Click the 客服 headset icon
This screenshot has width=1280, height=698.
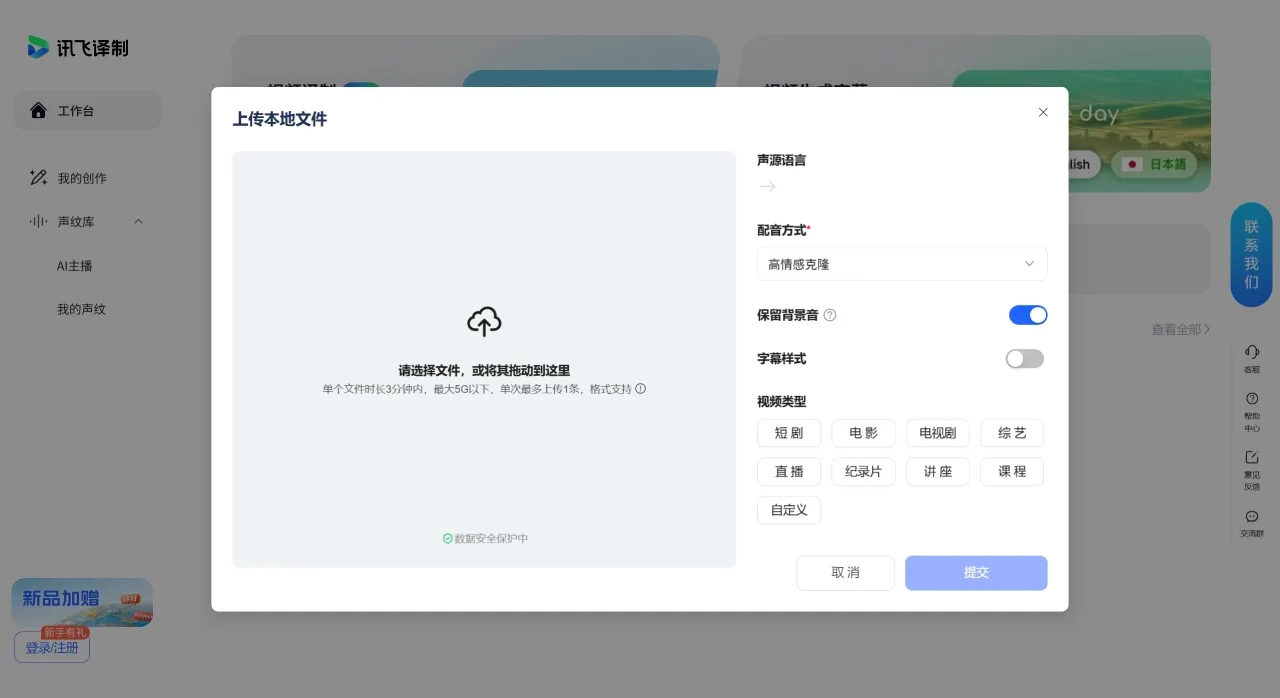coord(1252,352)
